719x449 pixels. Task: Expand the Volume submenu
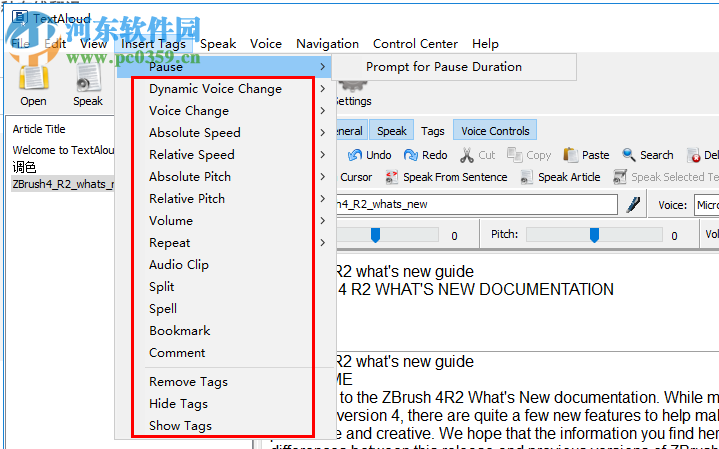click(x=323, y=221)
